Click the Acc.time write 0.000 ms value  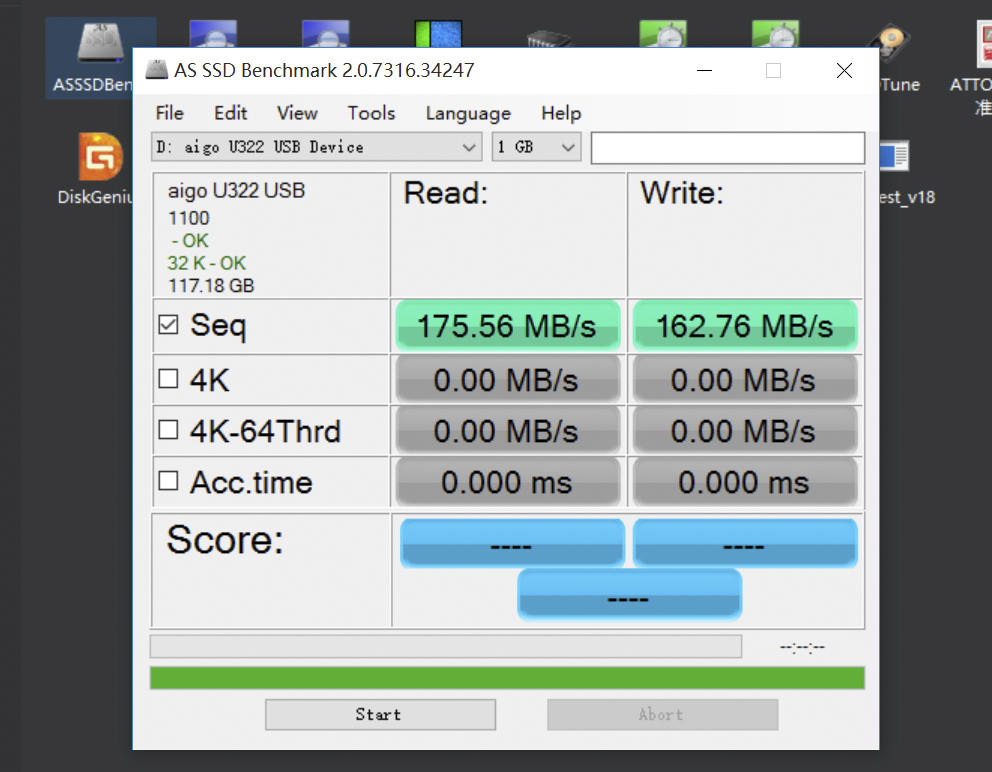[745, 482]
